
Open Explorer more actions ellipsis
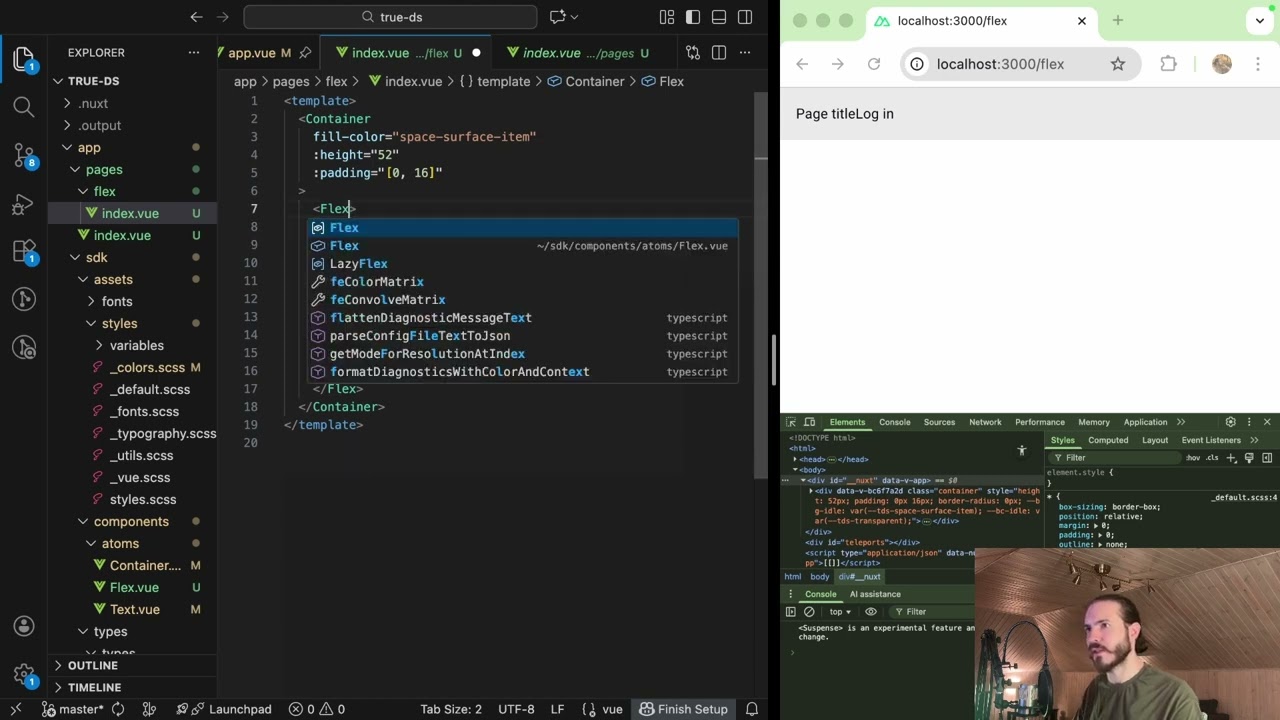pyautogui.click(x=194, y=53)
